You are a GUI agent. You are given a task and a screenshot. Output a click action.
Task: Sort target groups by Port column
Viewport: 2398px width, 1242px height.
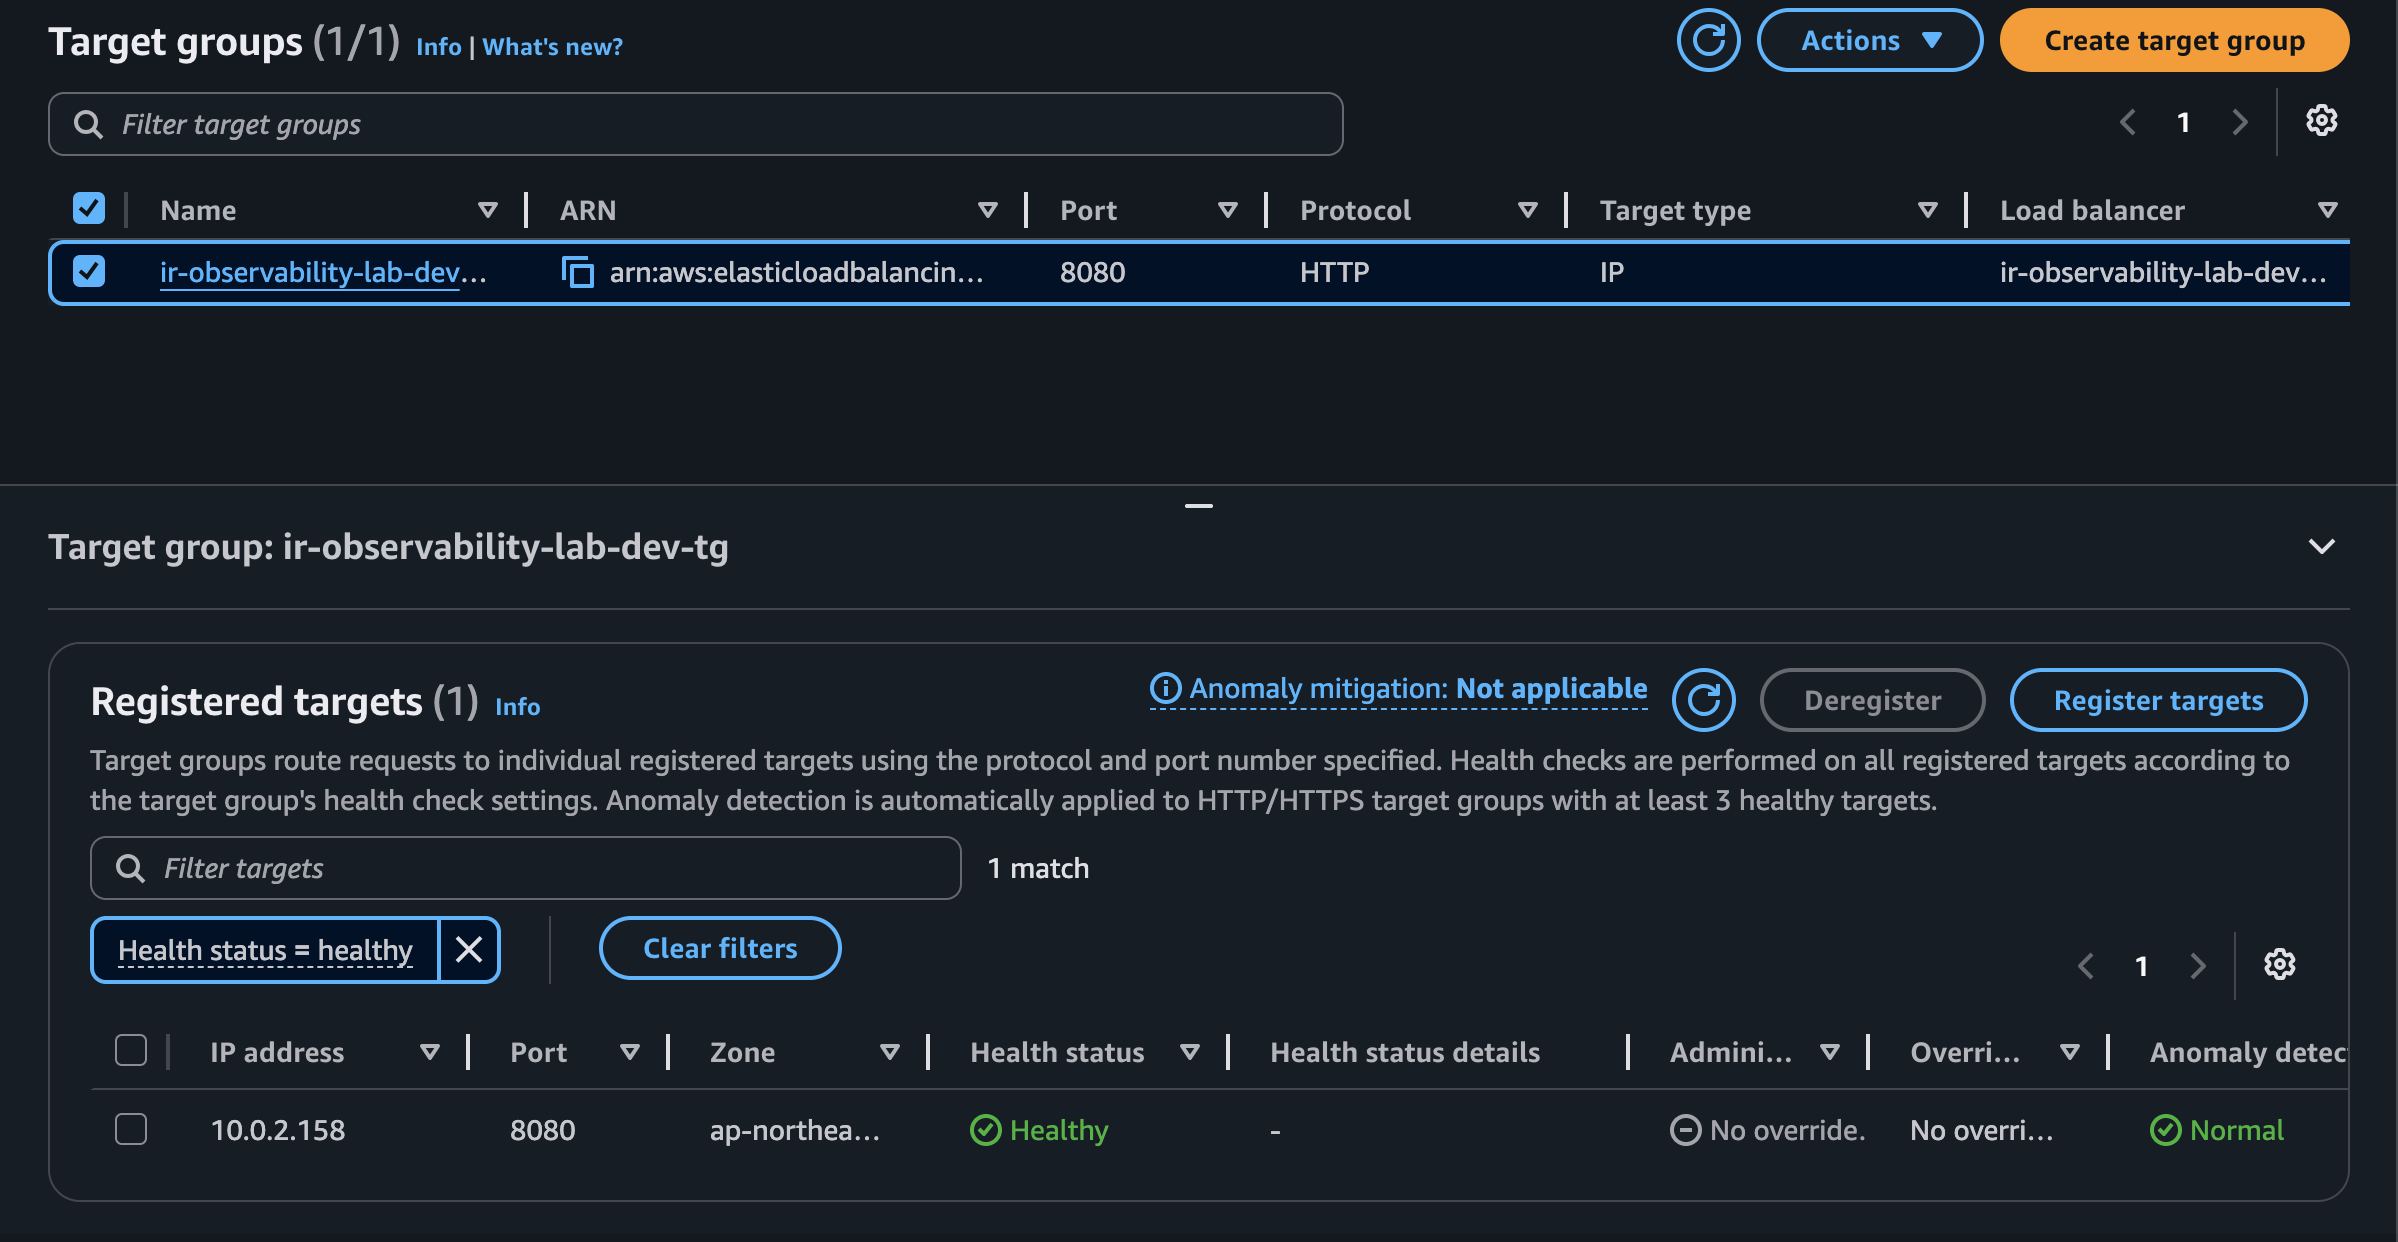[x=1227, y=210]
